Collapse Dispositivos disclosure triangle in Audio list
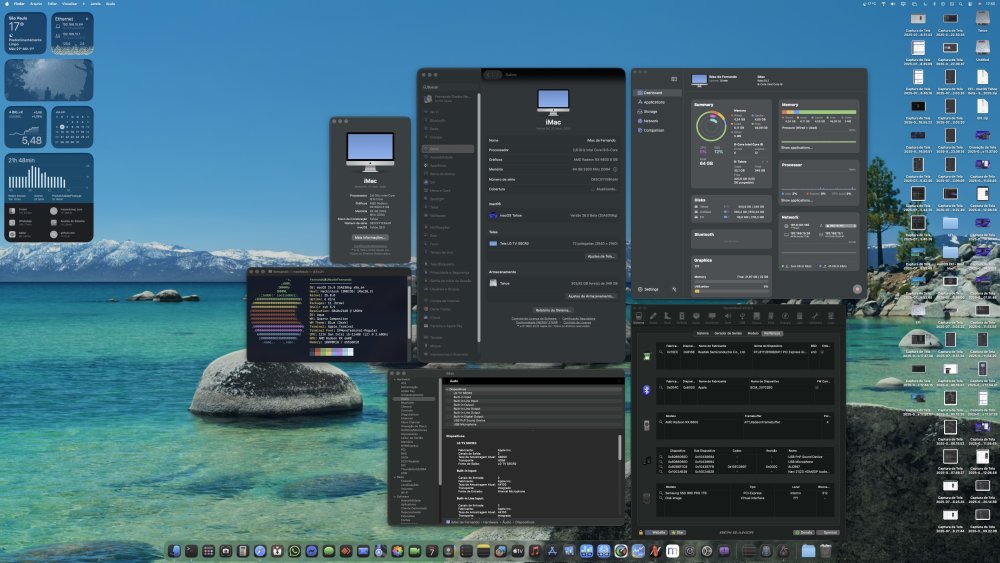This screenshot has width=1000, height=563. tap(446, 389)
